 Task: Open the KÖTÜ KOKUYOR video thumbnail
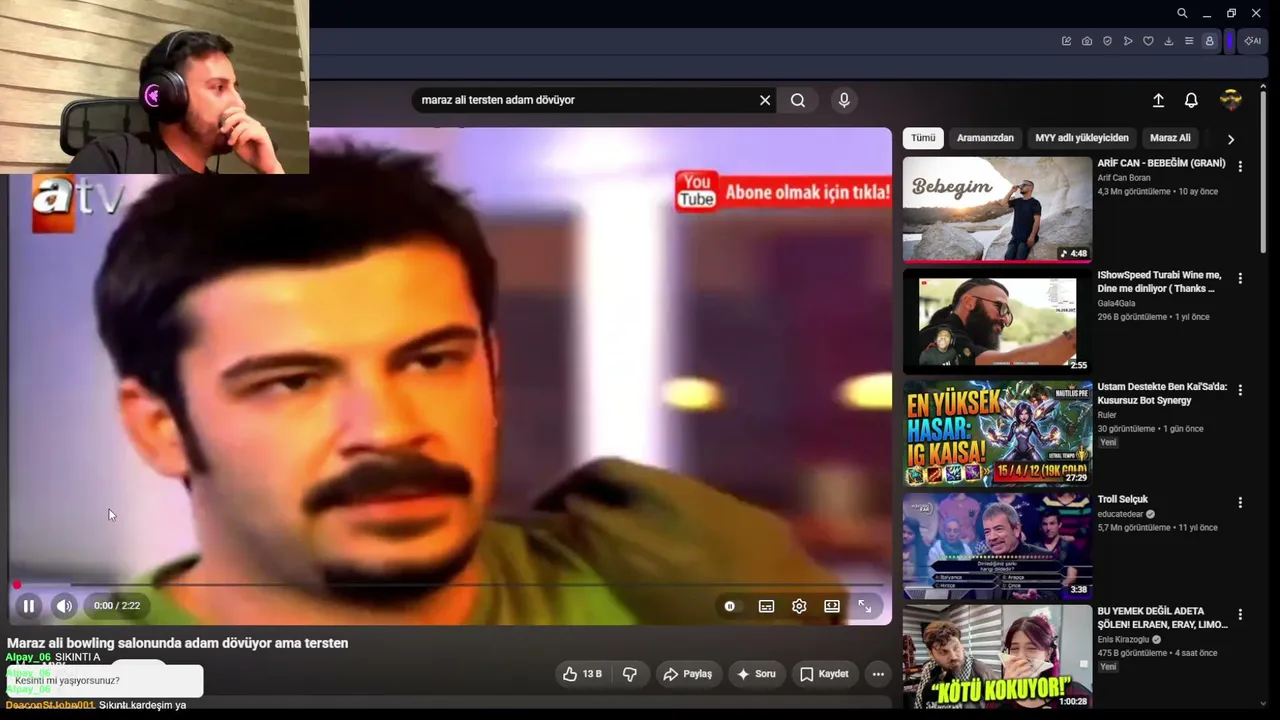pyautogui.click(x=997, y=656)
